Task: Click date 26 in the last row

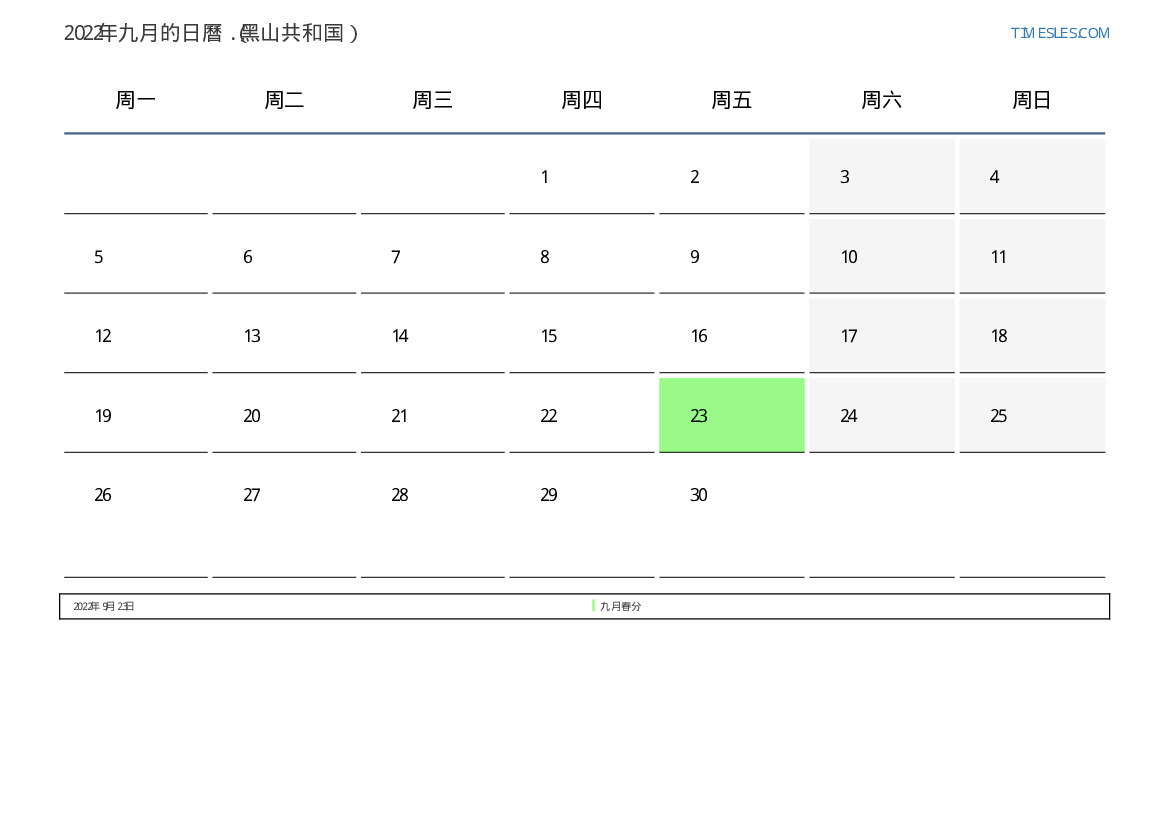Action: pos(103,495)
